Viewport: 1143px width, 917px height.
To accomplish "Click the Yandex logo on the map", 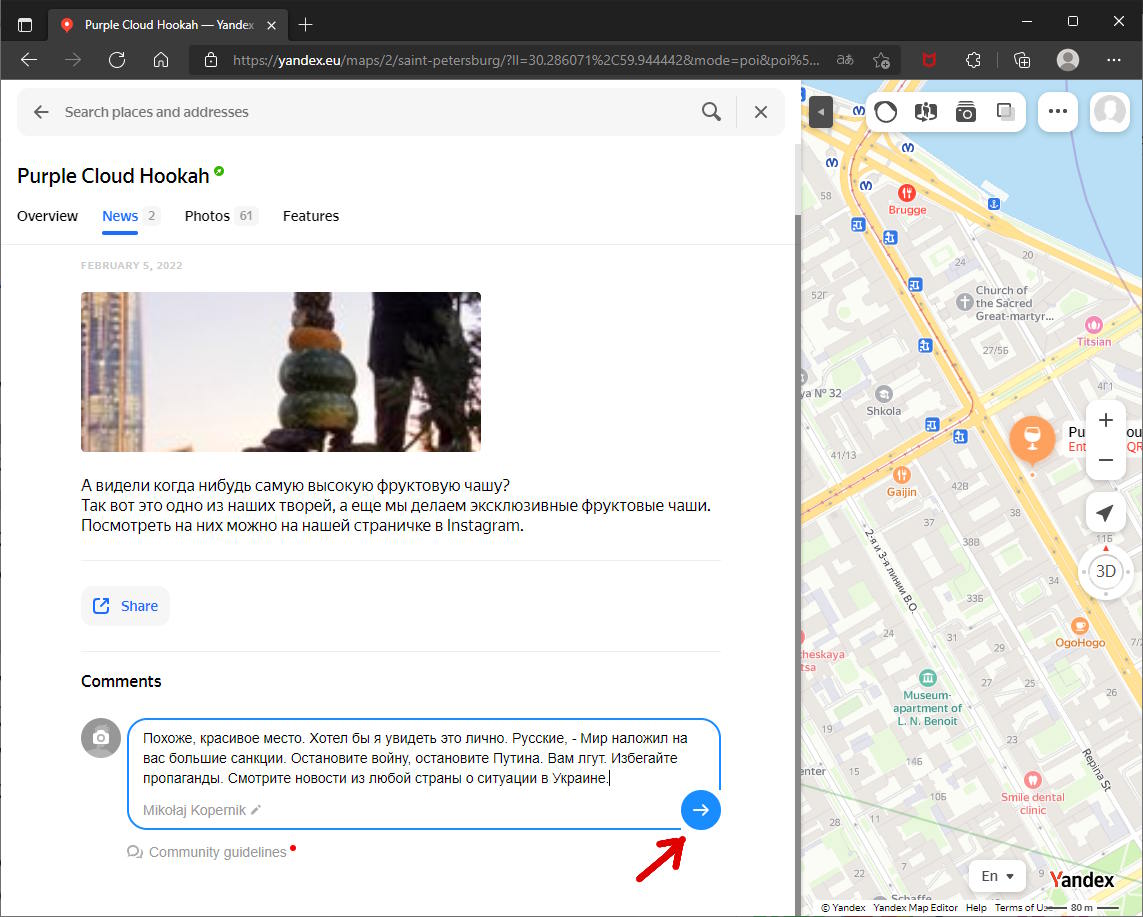I will (1082, 881).
